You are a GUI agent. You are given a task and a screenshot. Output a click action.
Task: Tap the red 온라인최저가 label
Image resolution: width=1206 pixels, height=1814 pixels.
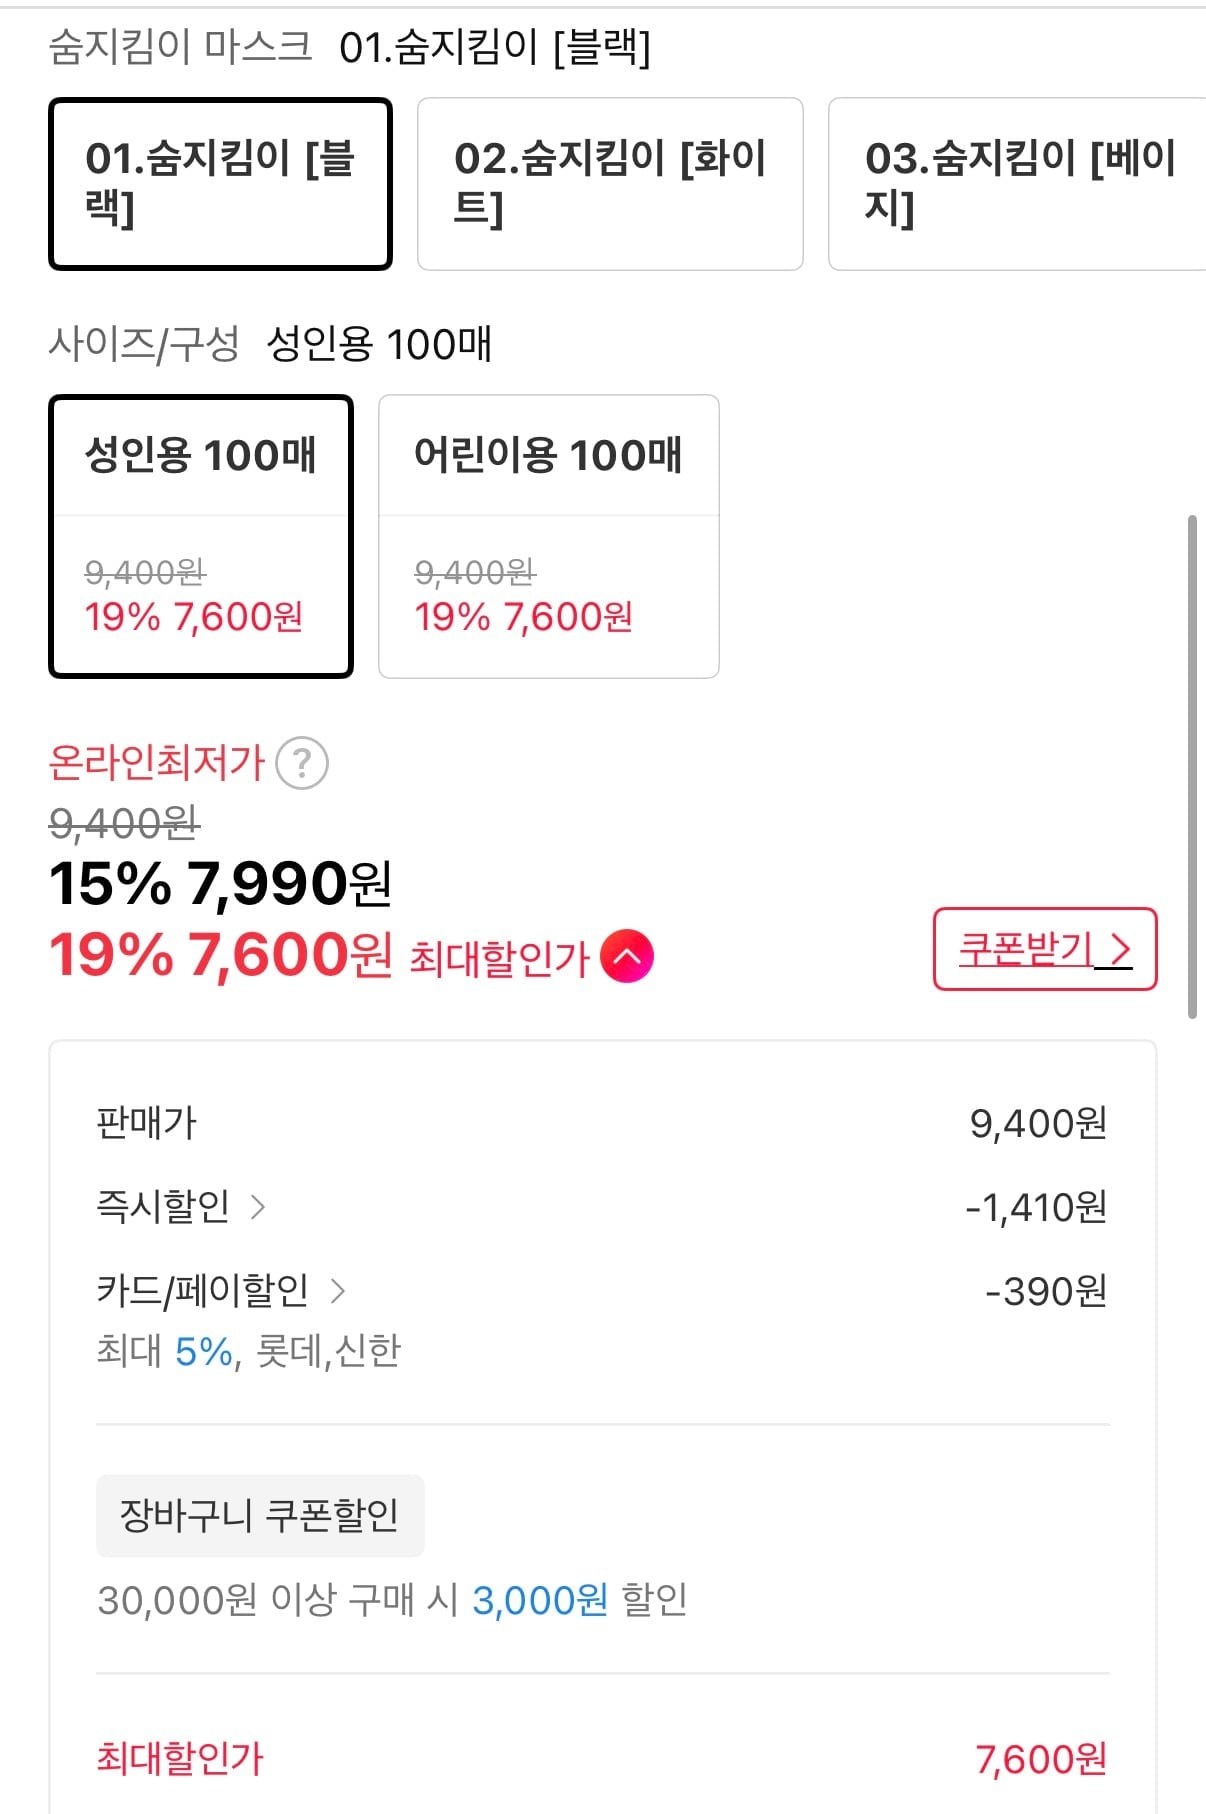pos(156,763)
